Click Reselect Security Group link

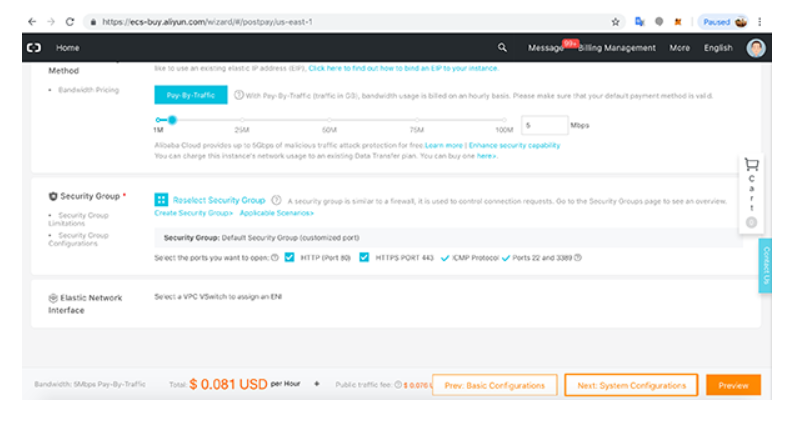pos(219,200)
